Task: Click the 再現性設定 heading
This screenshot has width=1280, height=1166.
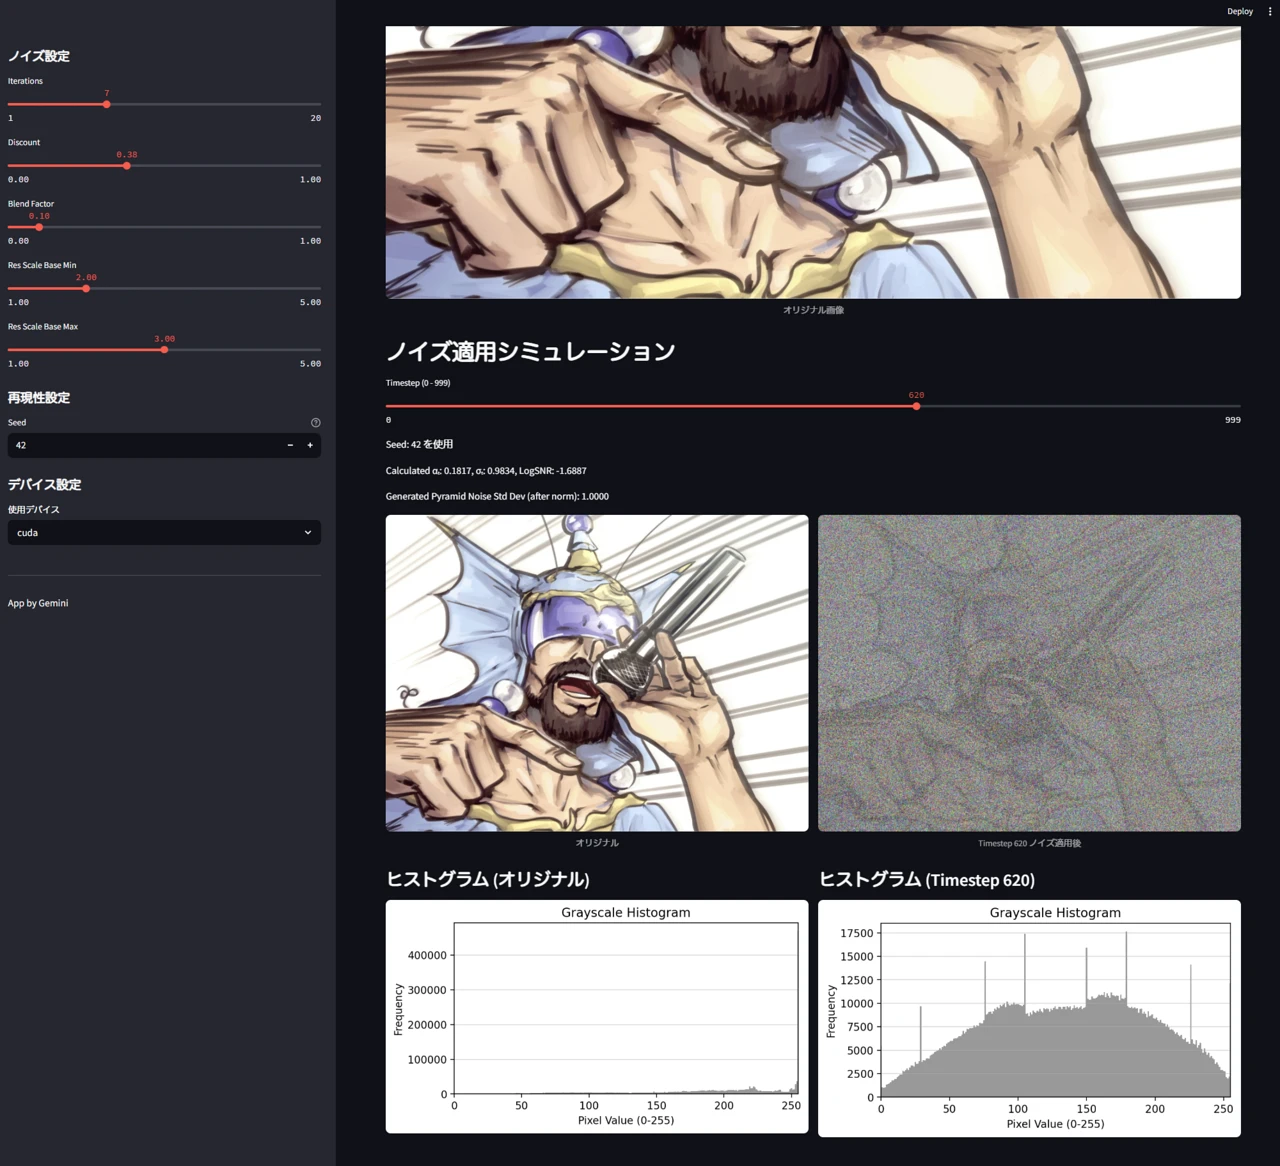Action: pos(39,398)
